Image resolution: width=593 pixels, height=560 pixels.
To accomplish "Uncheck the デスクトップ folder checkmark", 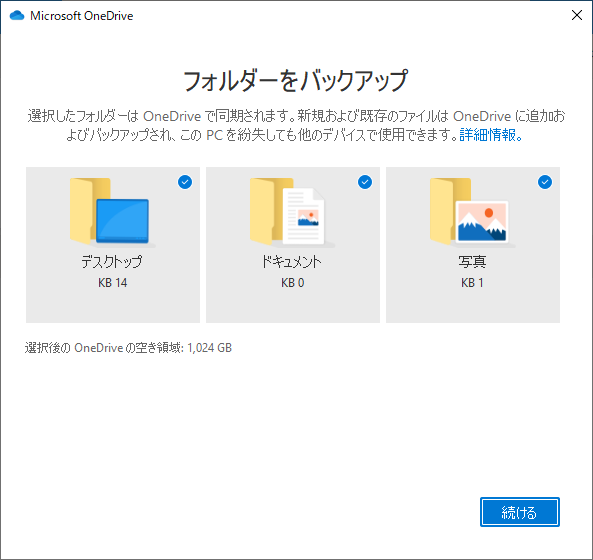I will tap(185, 182).
